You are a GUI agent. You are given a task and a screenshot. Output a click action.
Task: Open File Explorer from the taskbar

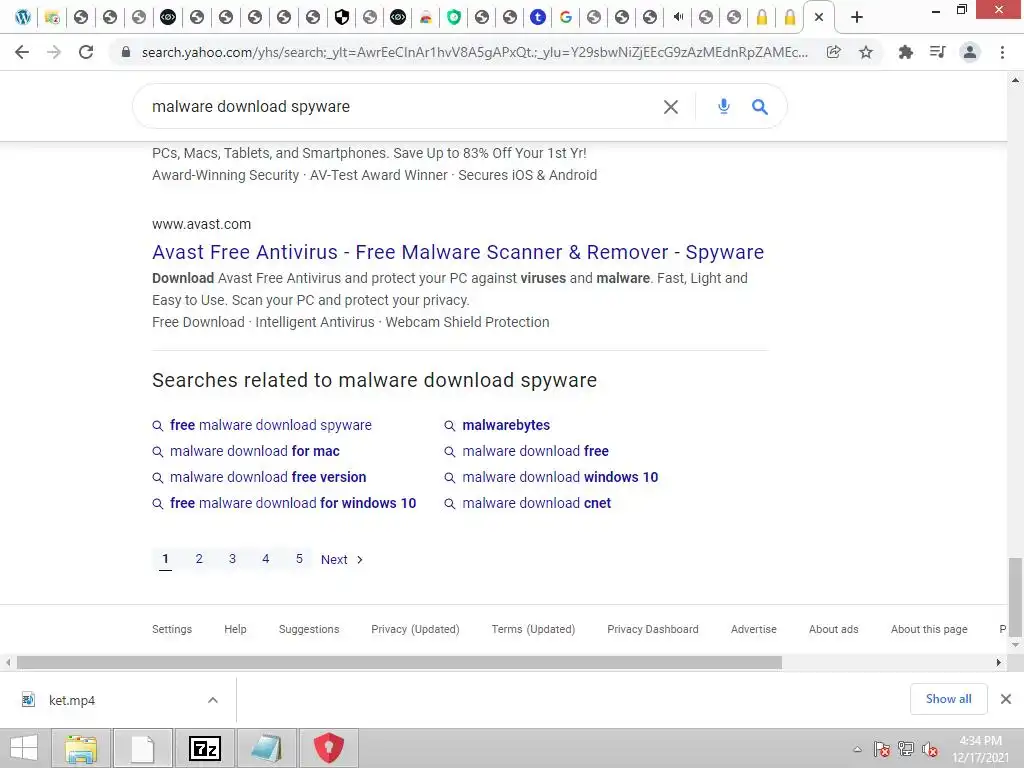coord(81,748)
